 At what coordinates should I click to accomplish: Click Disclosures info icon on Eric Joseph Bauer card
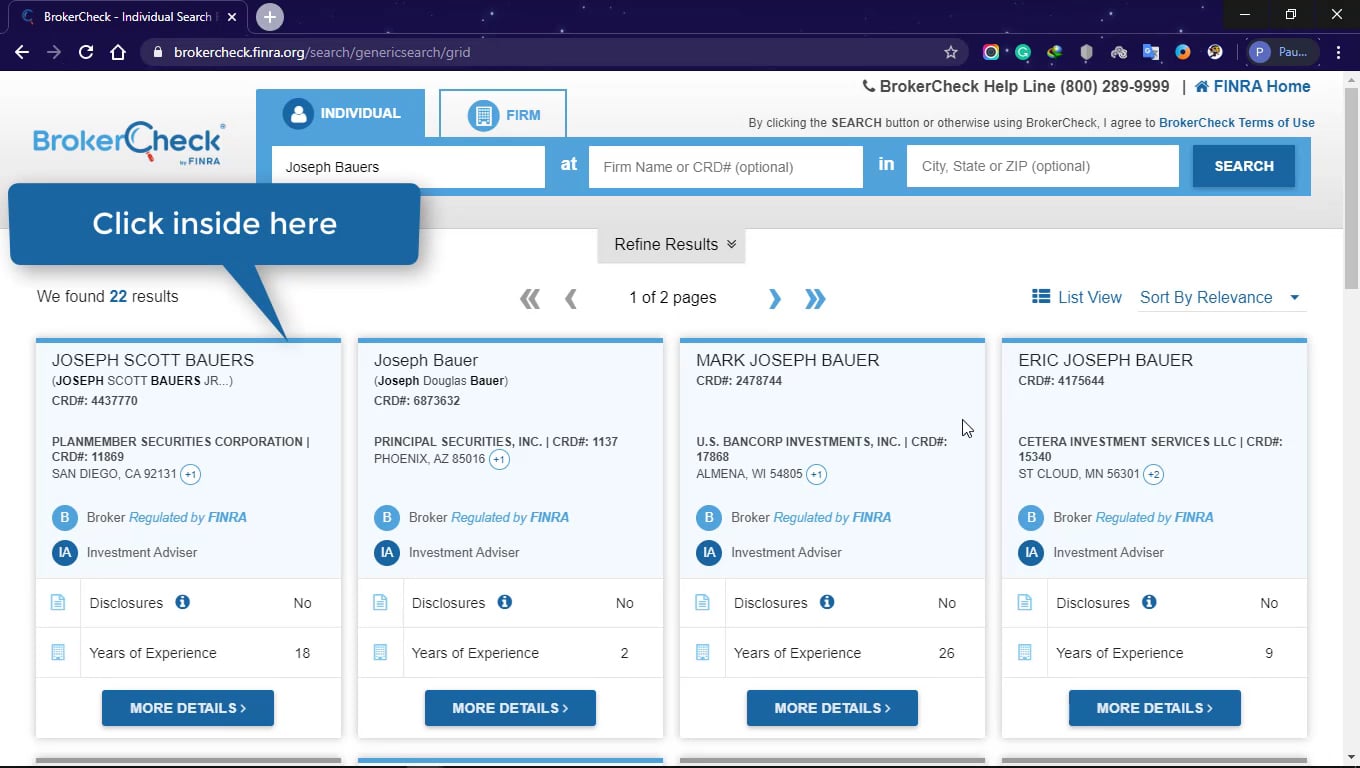point(1149,602)
